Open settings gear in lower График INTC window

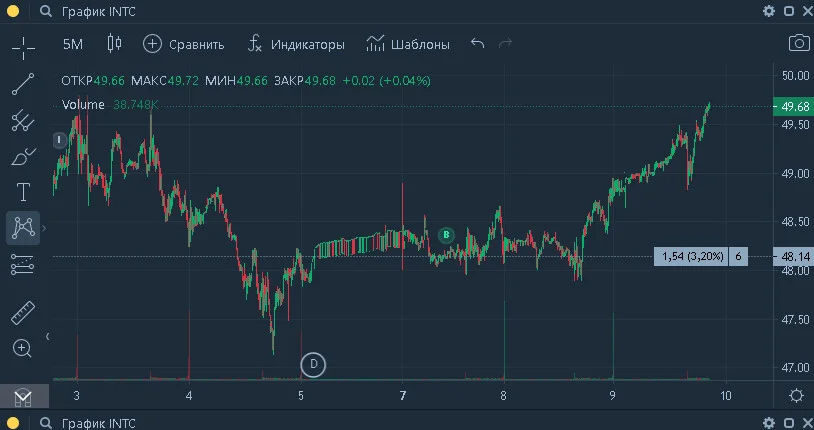769,423
